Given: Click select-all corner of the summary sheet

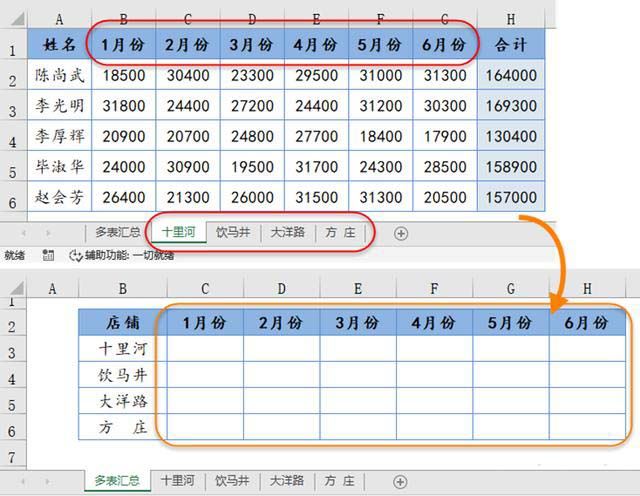Looking at the screenshot, I should (17, 288).
